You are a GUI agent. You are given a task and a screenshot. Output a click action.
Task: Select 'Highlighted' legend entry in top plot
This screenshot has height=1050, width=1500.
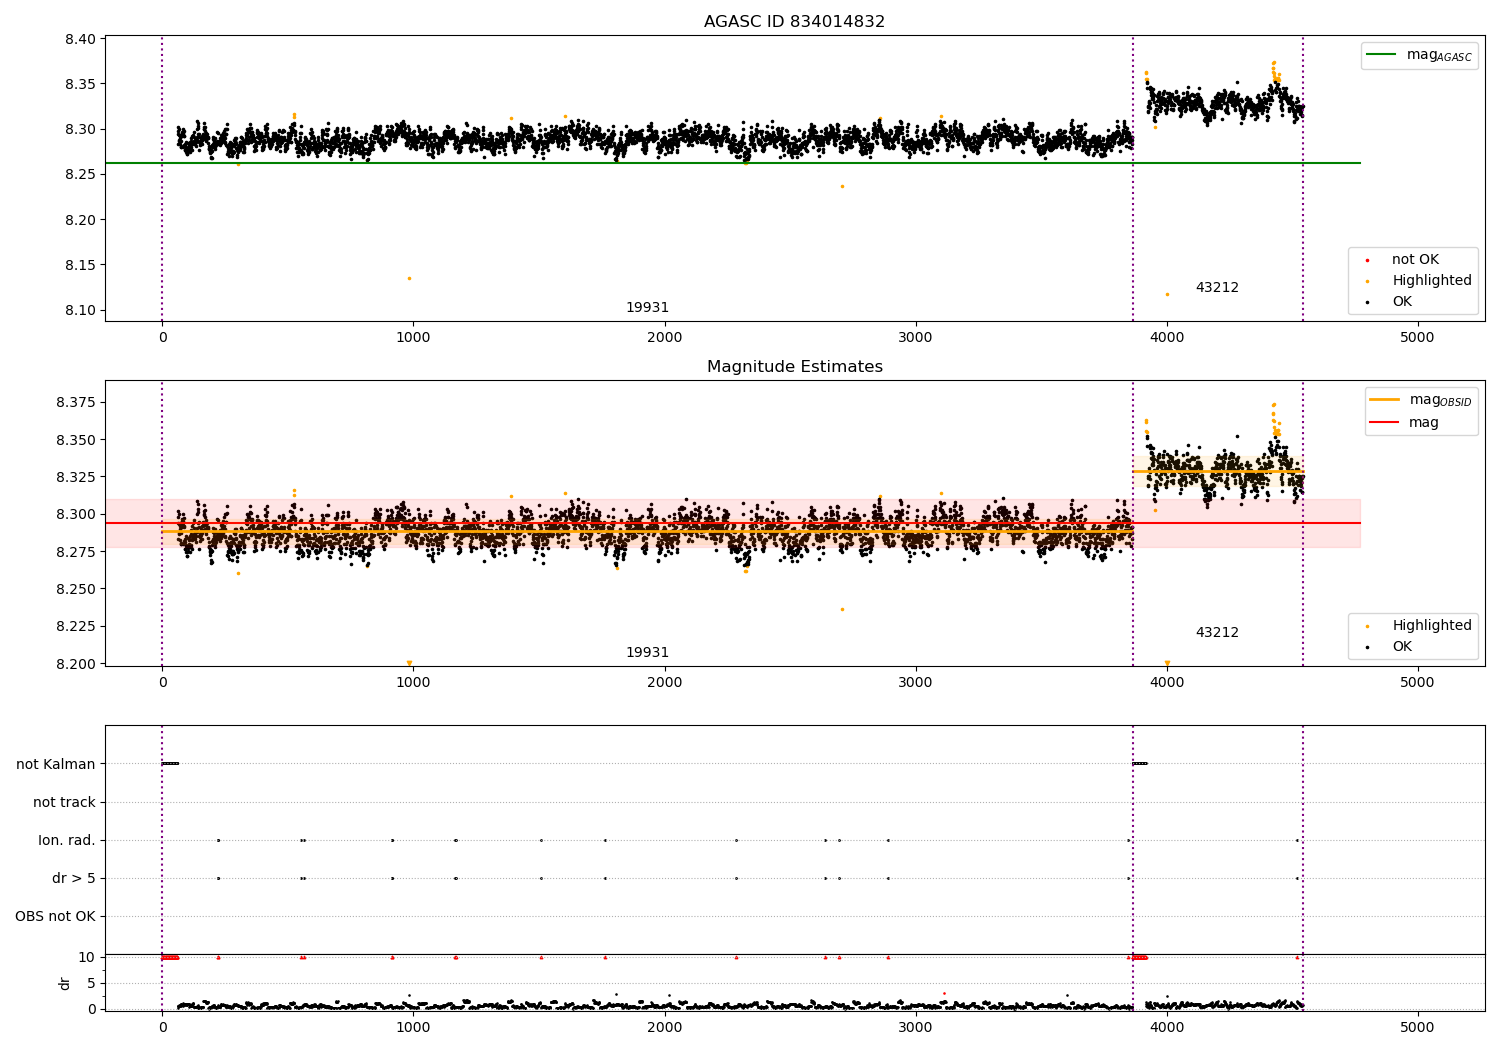1431,281
